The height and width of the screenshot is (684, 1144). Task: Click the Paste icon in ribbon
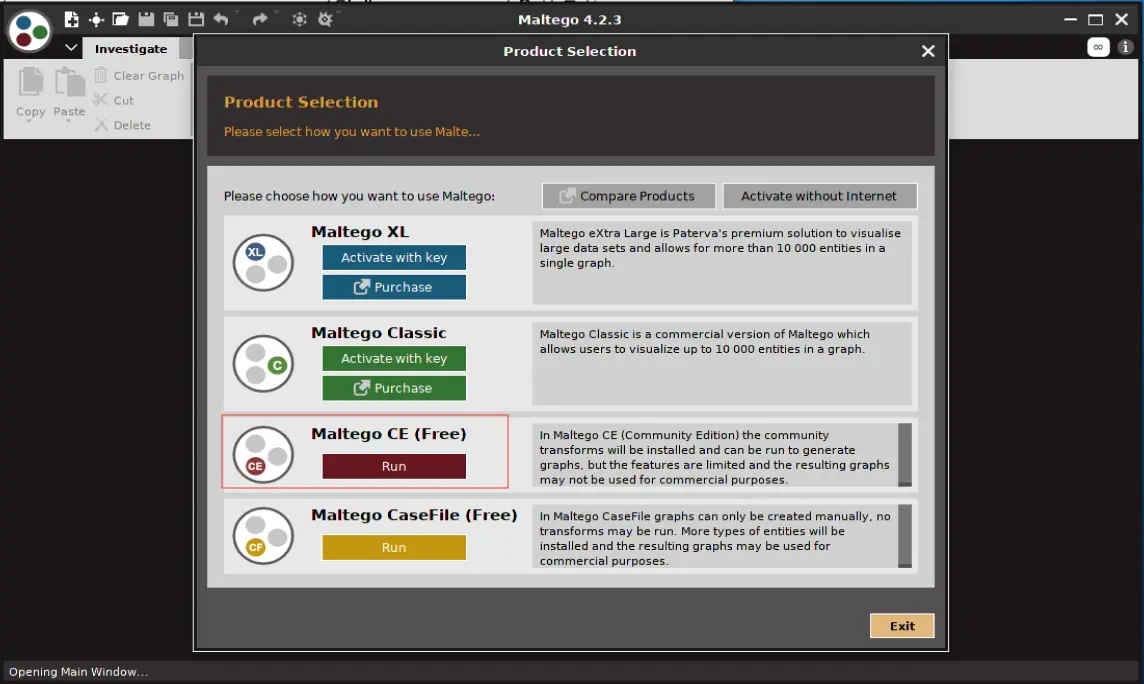69,82
